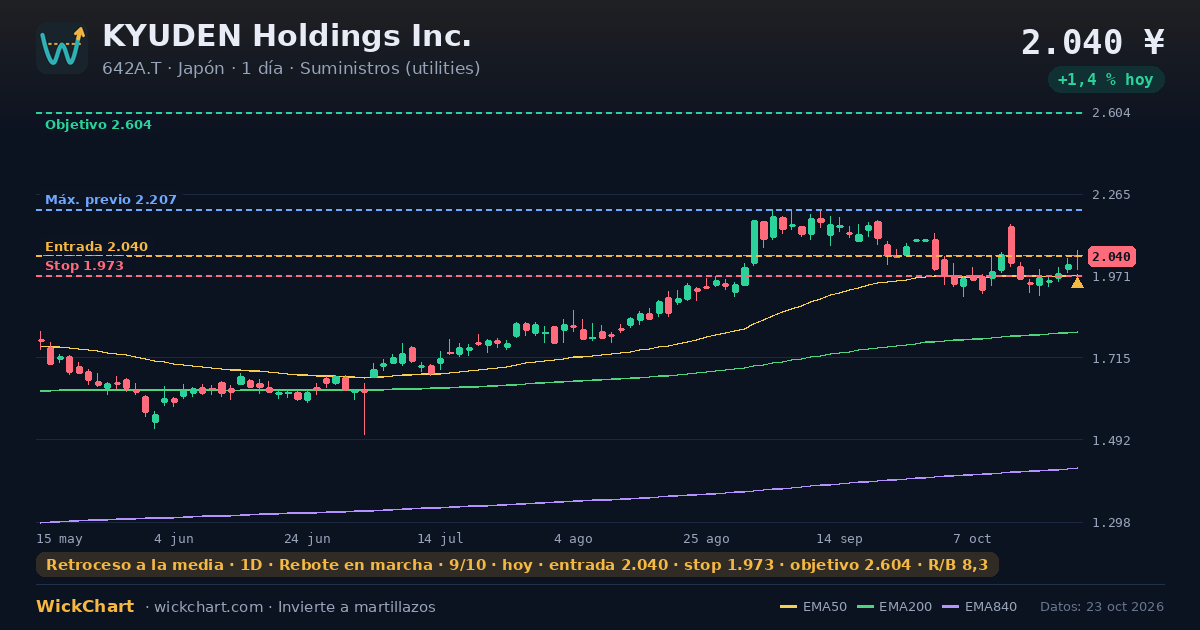Click the WickChart logo icon
Viewport: 1200px width, 630px height.
tap(62, 48)
